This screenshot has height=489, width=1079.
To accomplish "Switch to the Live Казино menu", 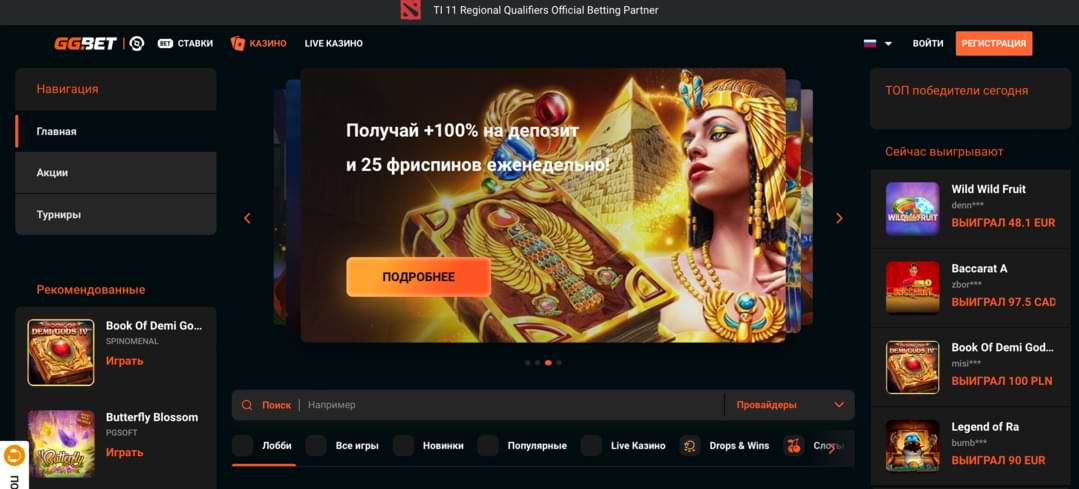I will pos(334,43).
